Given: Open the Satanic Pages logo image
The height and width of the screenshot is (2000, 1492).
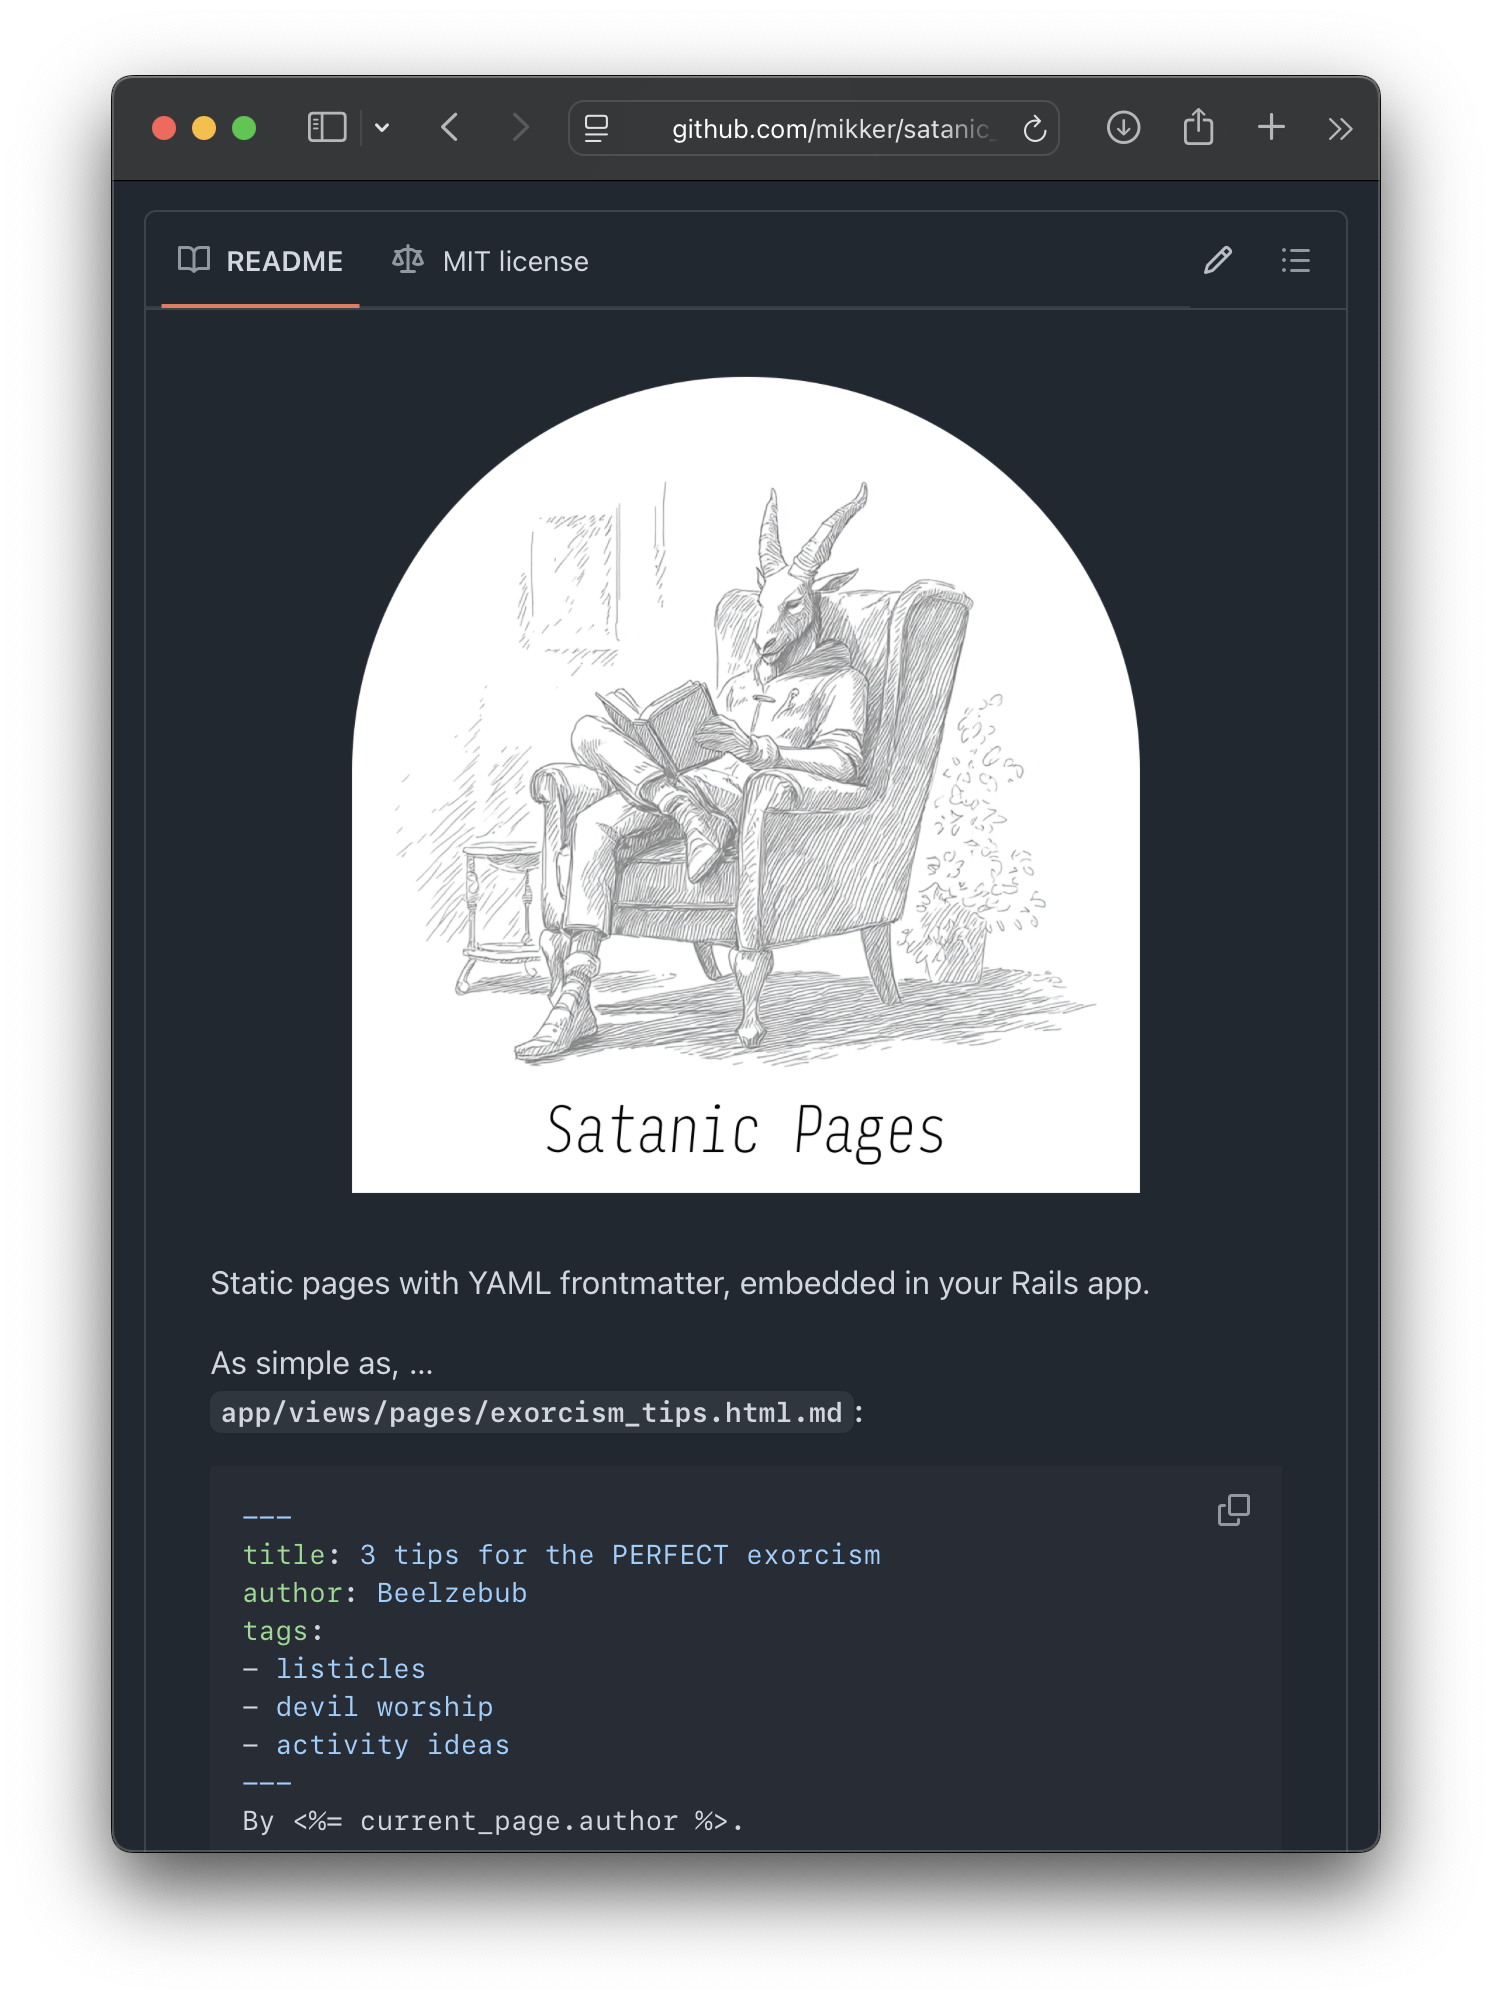Looking at the screenshot, I should [x=746, y=785].
